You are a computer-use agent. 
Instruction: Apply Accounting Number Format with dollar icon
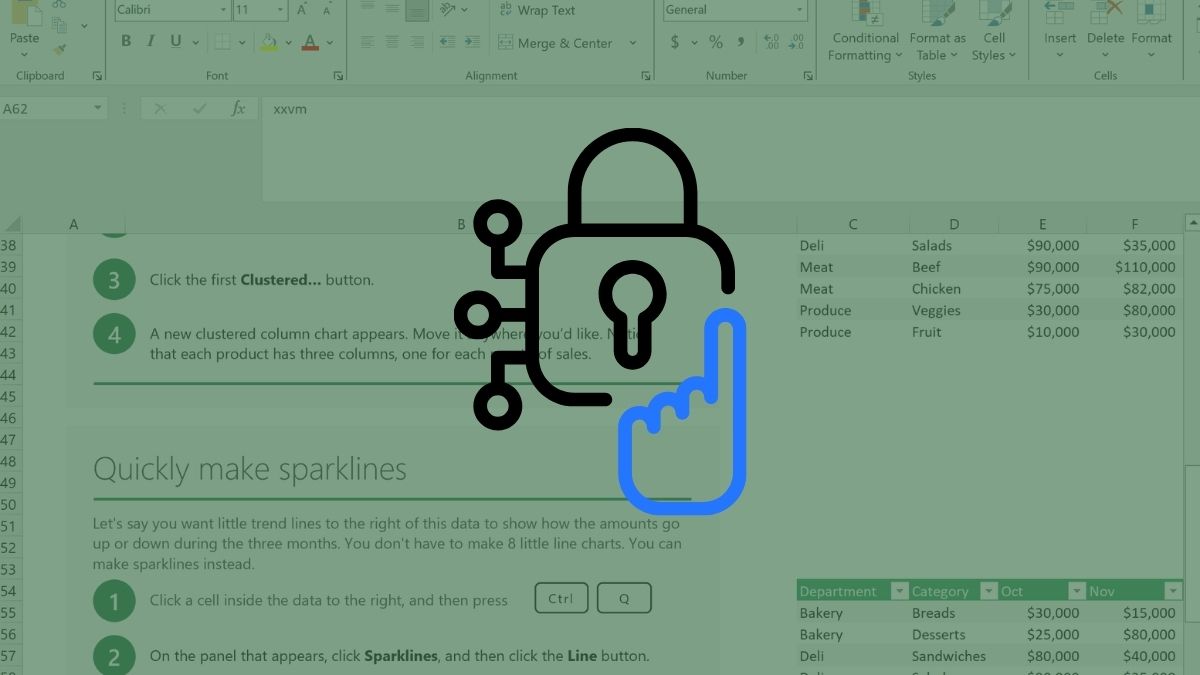pos(674,43)
